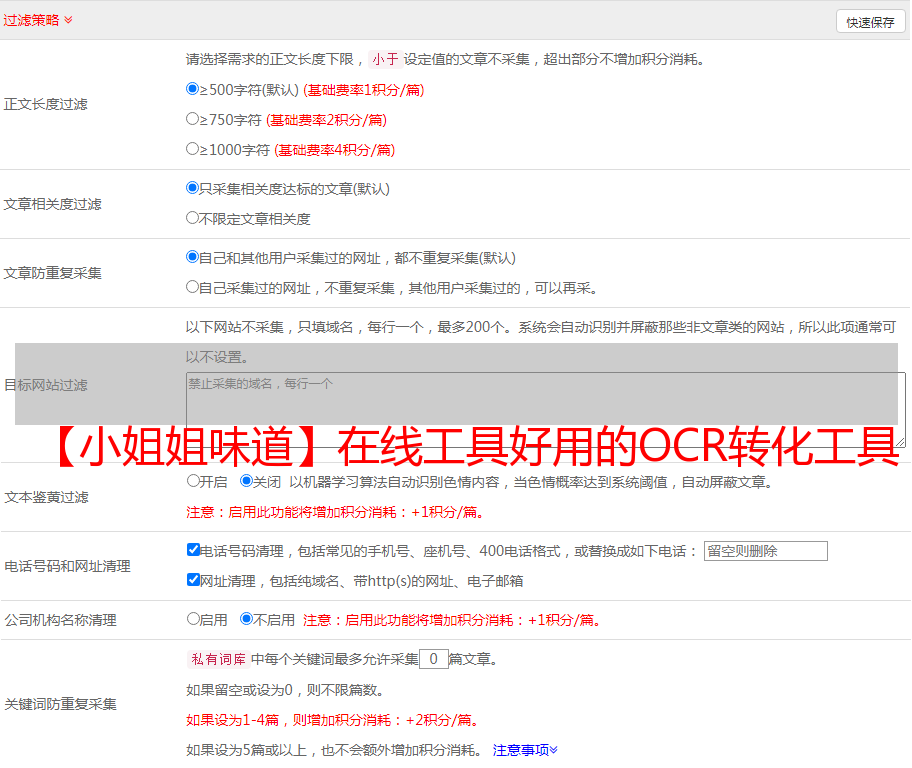Click the 小于 highlighted tag
Image resolution: width=912 pixels, height=768 pixels.
[385, 59]
